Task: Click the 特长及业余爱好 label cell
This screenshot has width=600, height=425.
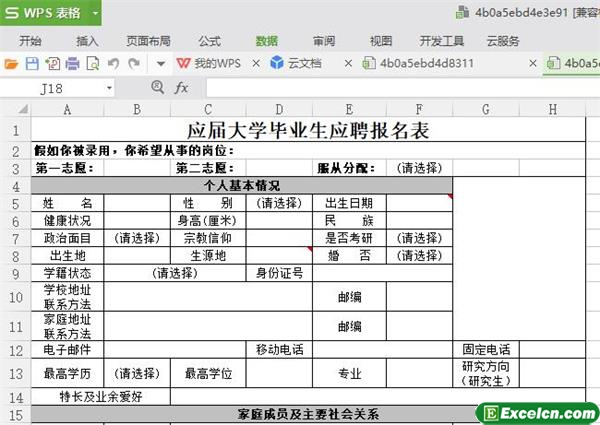Action: pyautogui.click(x=101, y=397)
